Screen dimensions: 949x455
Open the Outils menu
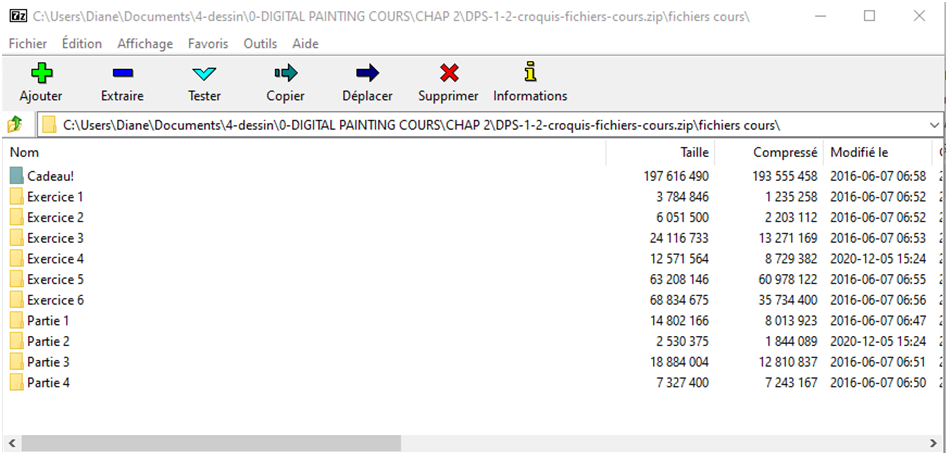click(x=260, y=44)
